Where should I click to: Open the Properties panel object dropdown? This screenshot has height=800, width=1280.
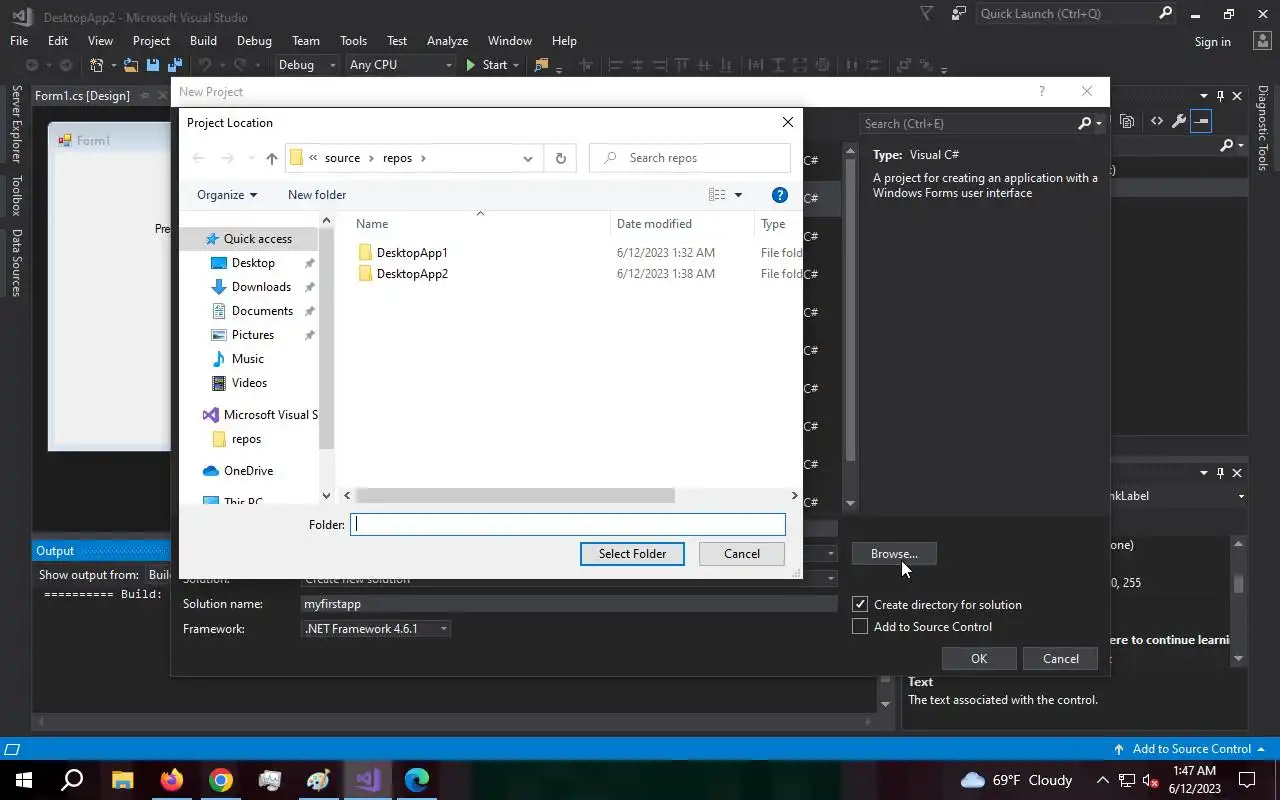click(1240, 496)
